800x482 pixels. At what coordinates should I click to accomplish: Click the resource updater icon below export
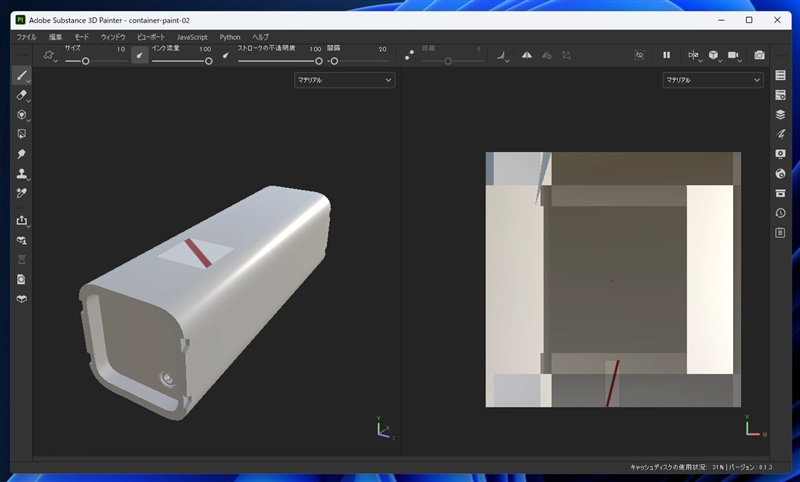click(21, 240)
